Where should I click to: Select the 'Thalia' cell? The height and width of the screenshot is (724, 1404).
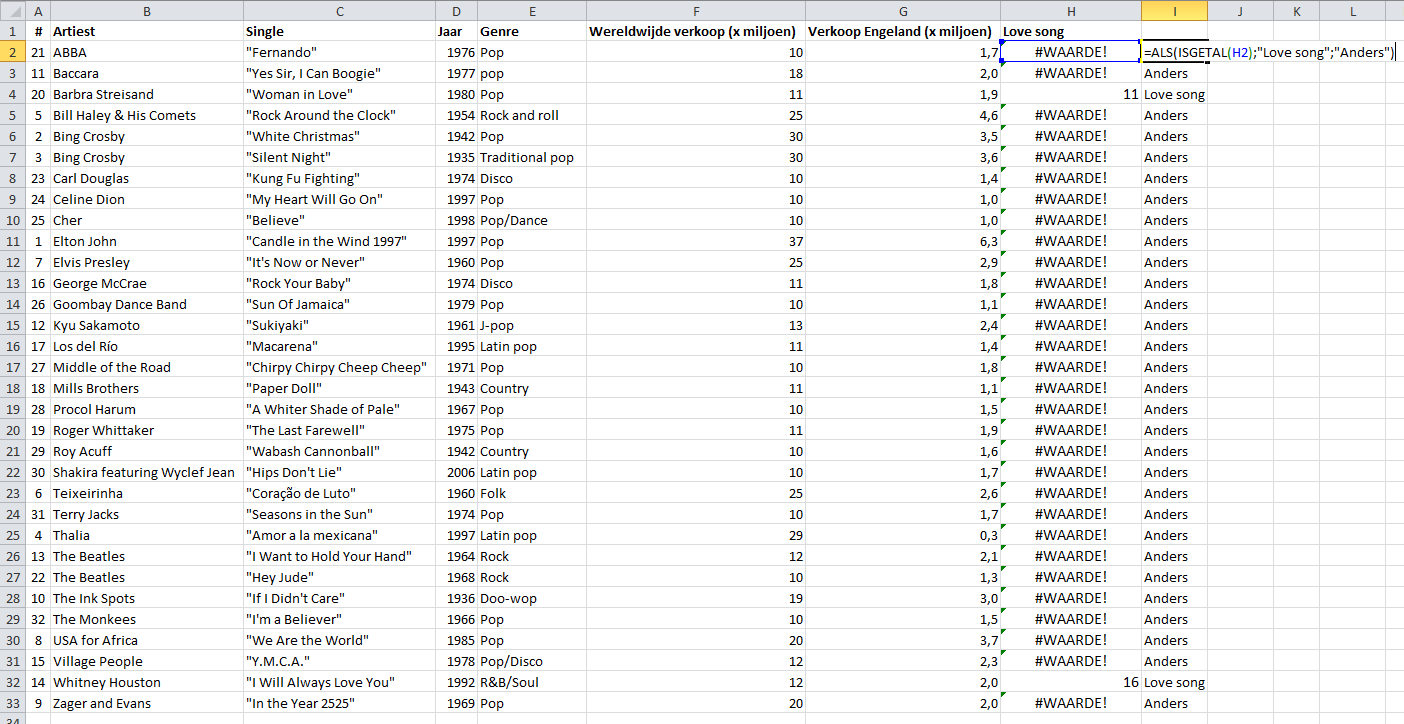146,535
